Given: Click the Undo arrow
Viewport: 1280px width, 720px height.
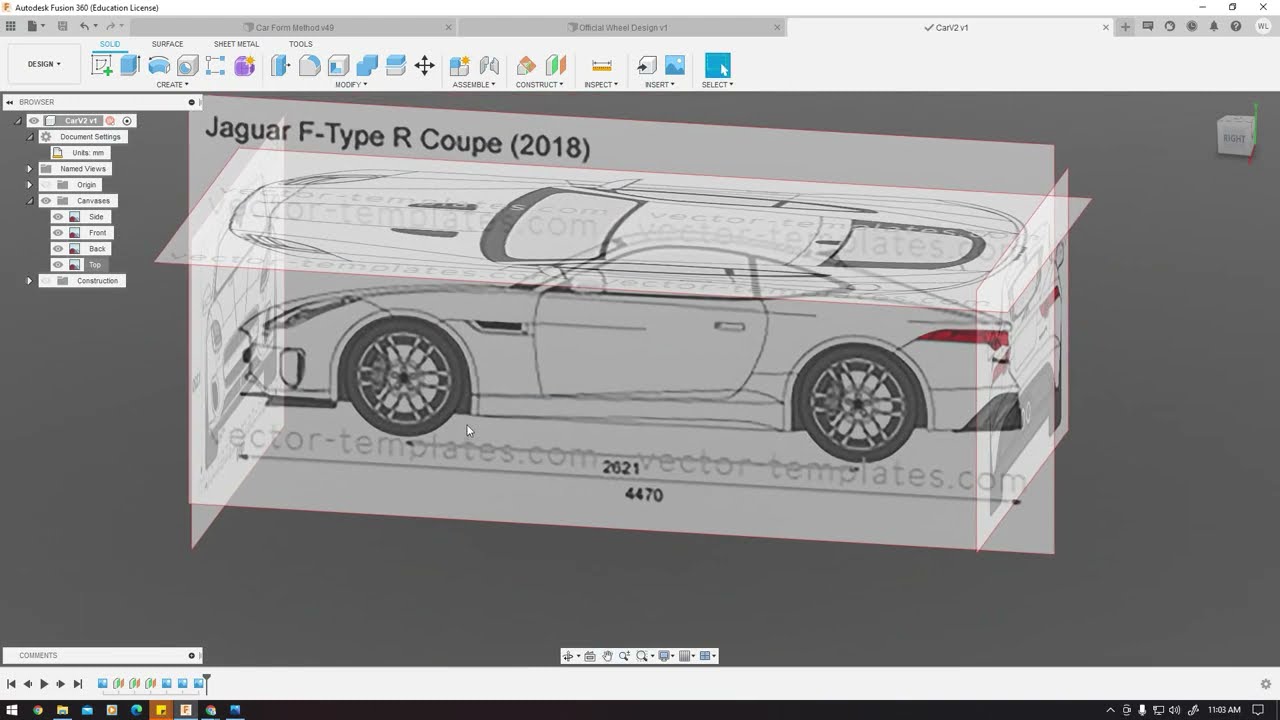Looking at the screenshot, I should click(x=85, y=26).
